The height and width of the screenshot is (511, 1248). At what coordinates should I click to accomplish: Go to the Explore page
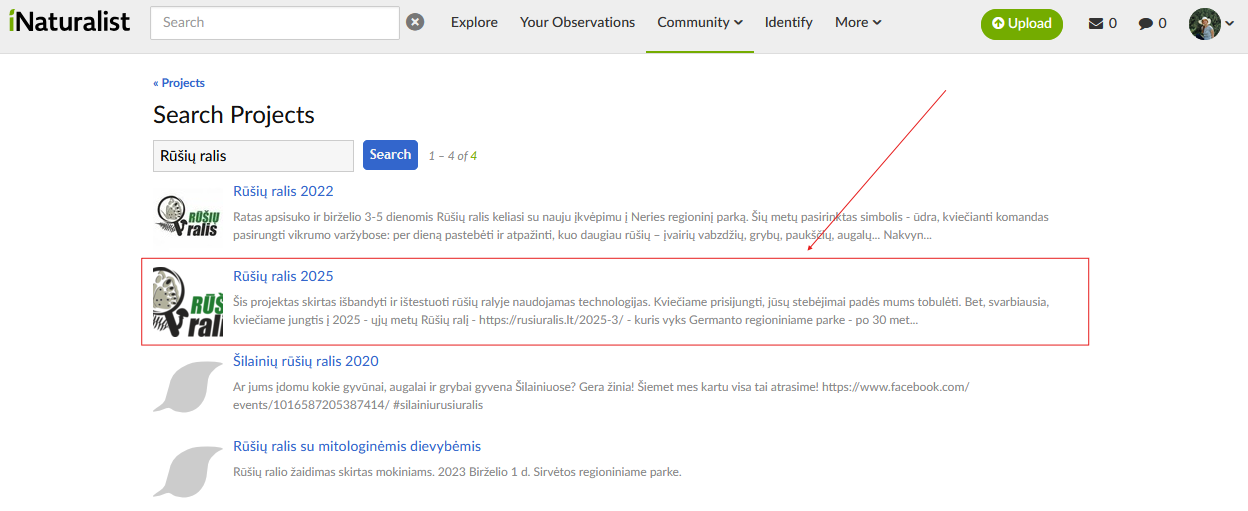[474, 22]
